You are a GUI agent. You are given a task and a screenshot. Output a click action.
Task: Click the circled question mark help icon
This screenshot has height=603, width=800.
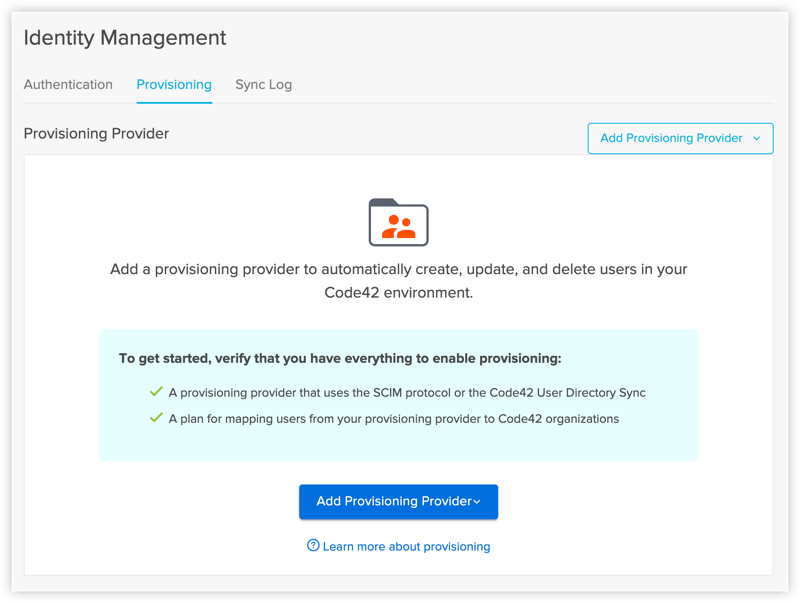(x=313, y=546)
